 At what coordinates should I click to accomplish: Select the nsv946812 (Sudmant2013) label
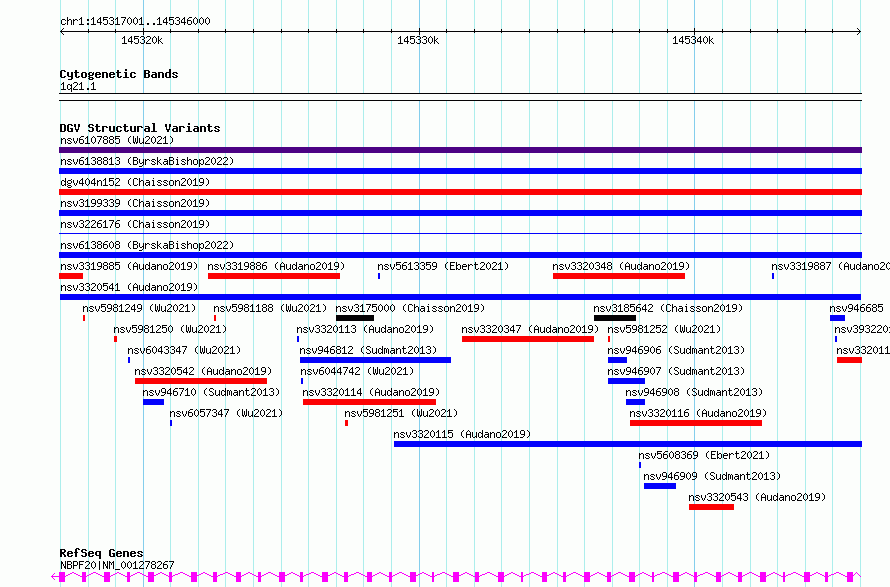368,350
